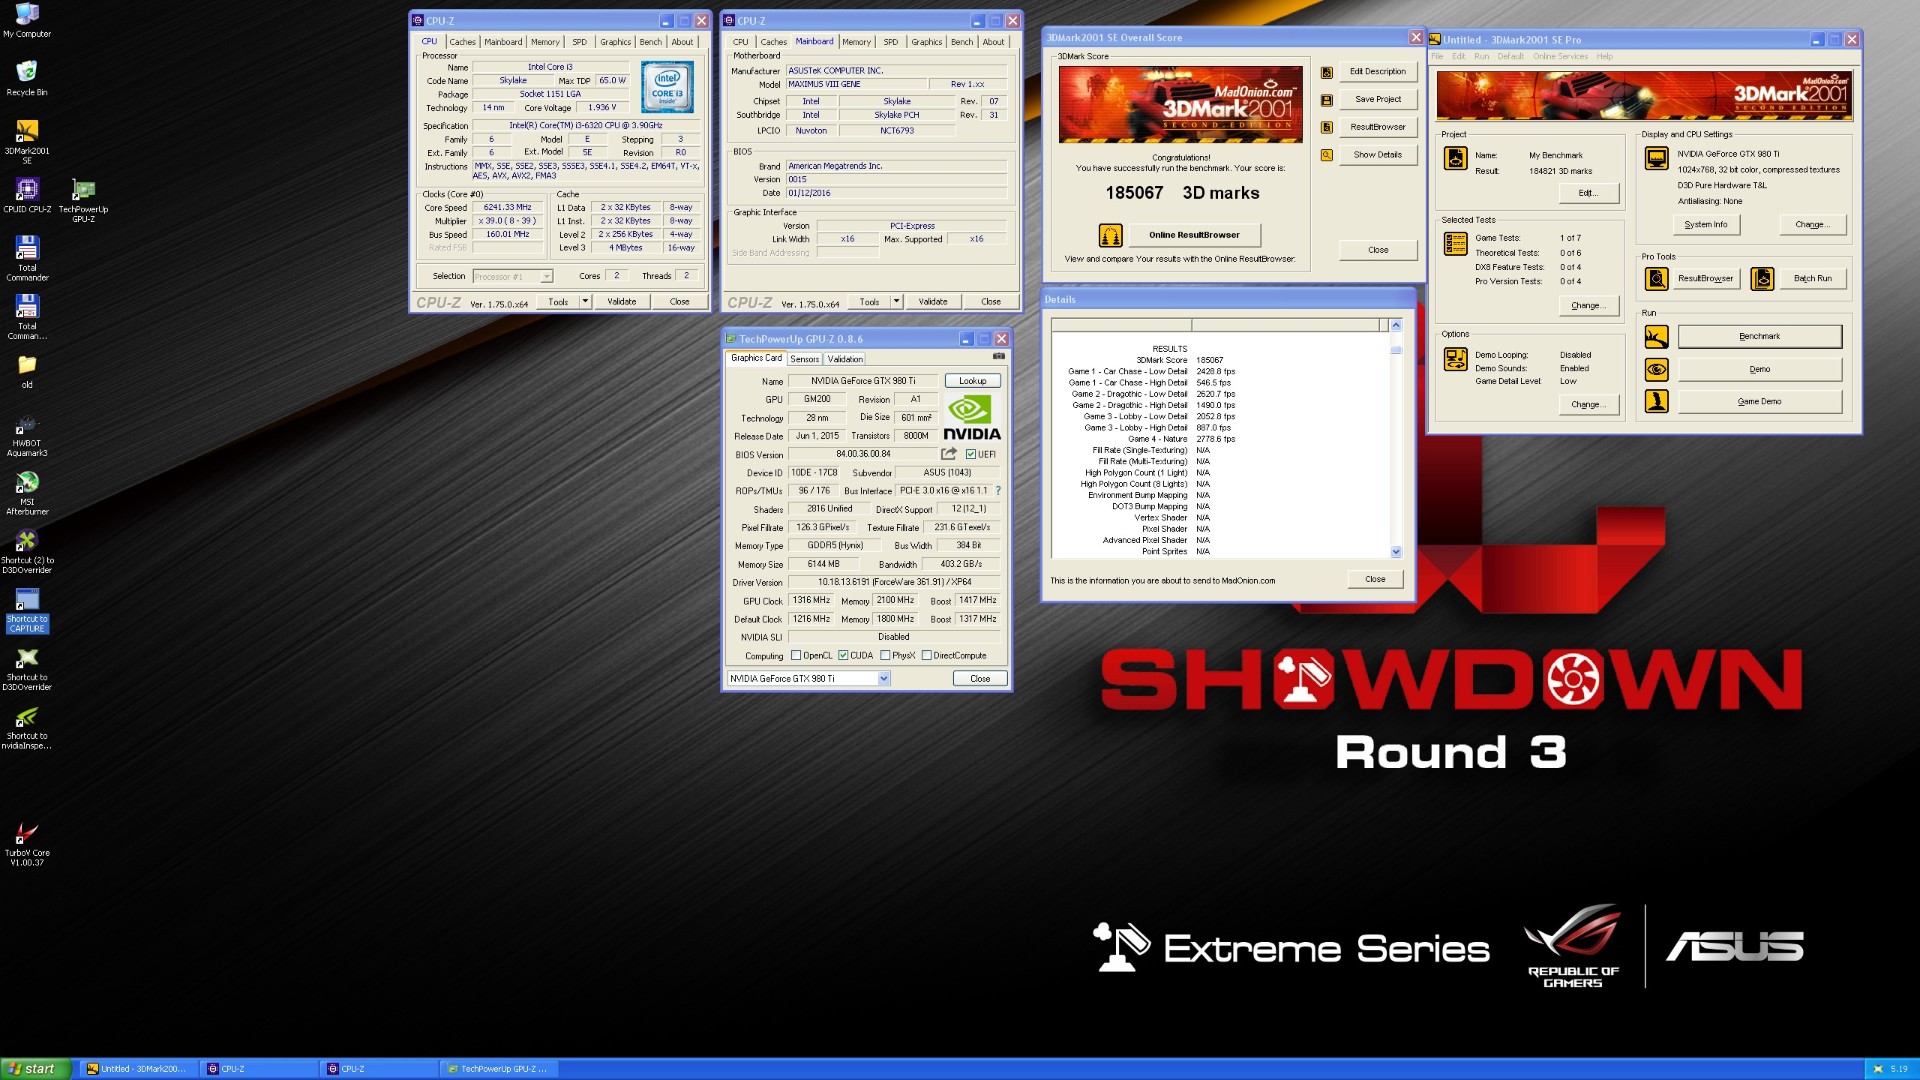
Task: Click Validate in the left CPU-Z window
Action: coord(621,302)
